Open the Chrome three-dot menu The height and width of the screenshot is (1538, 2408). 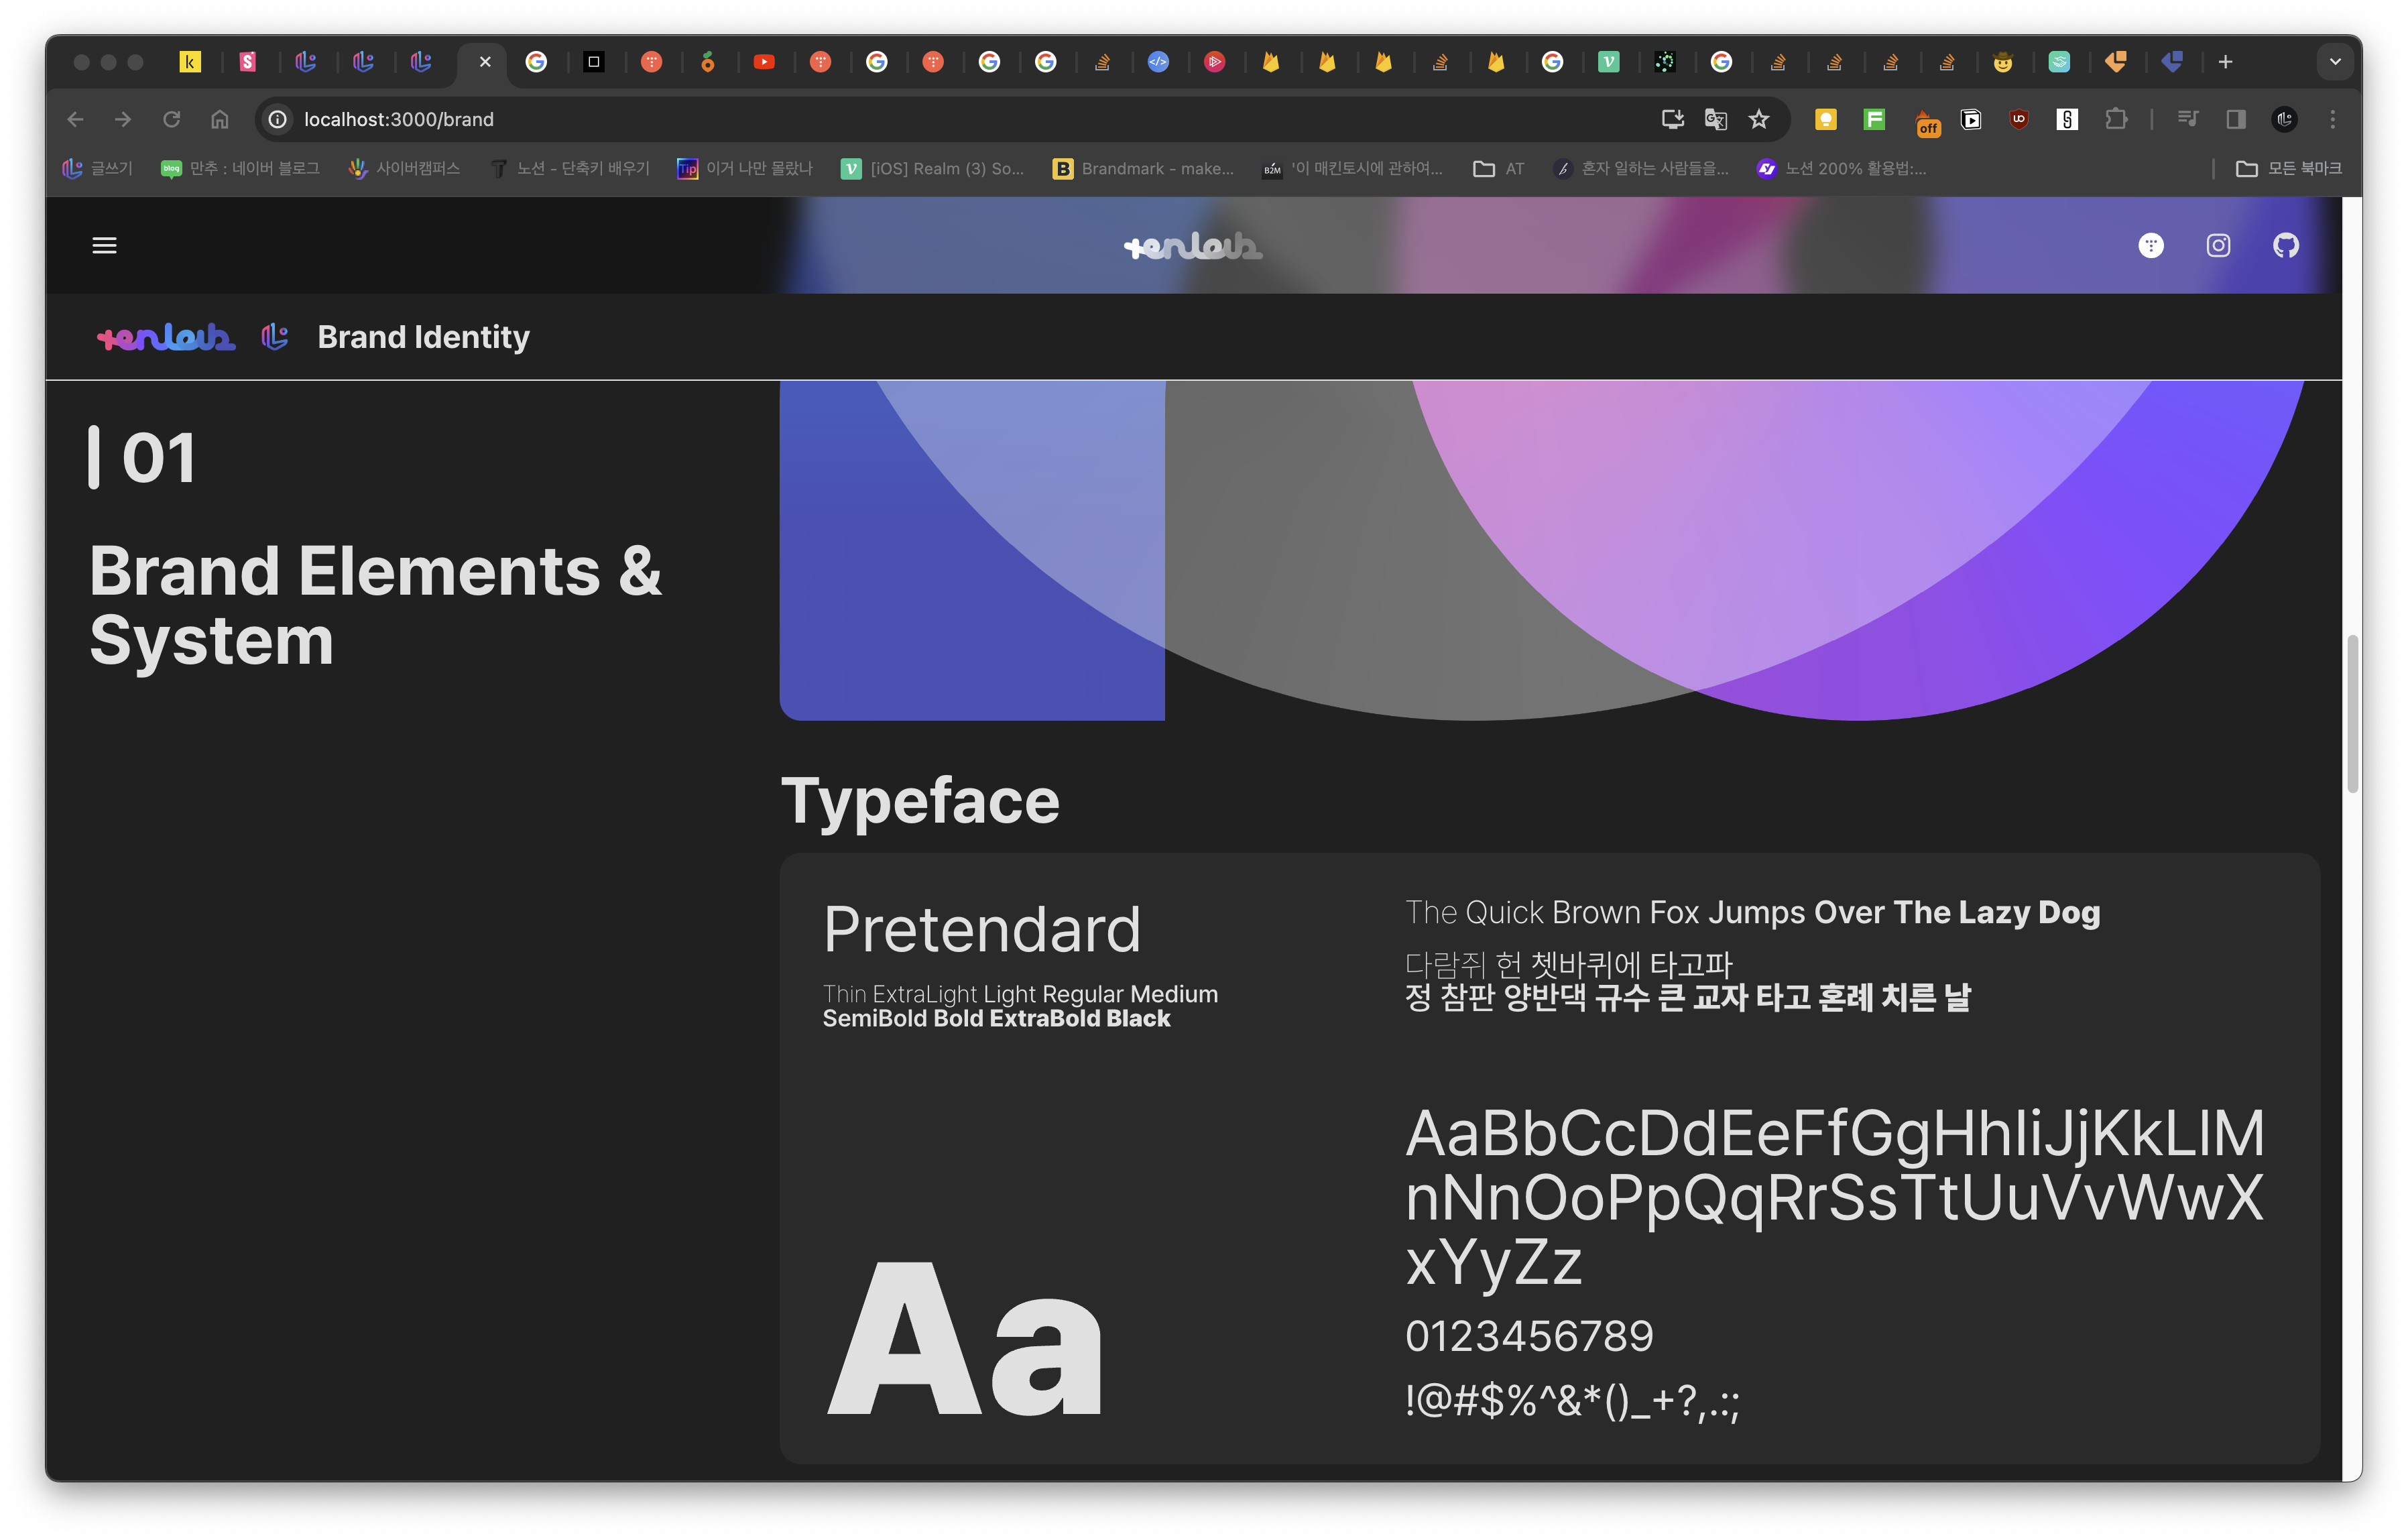pyautogui.click(x=2333, y=120)
